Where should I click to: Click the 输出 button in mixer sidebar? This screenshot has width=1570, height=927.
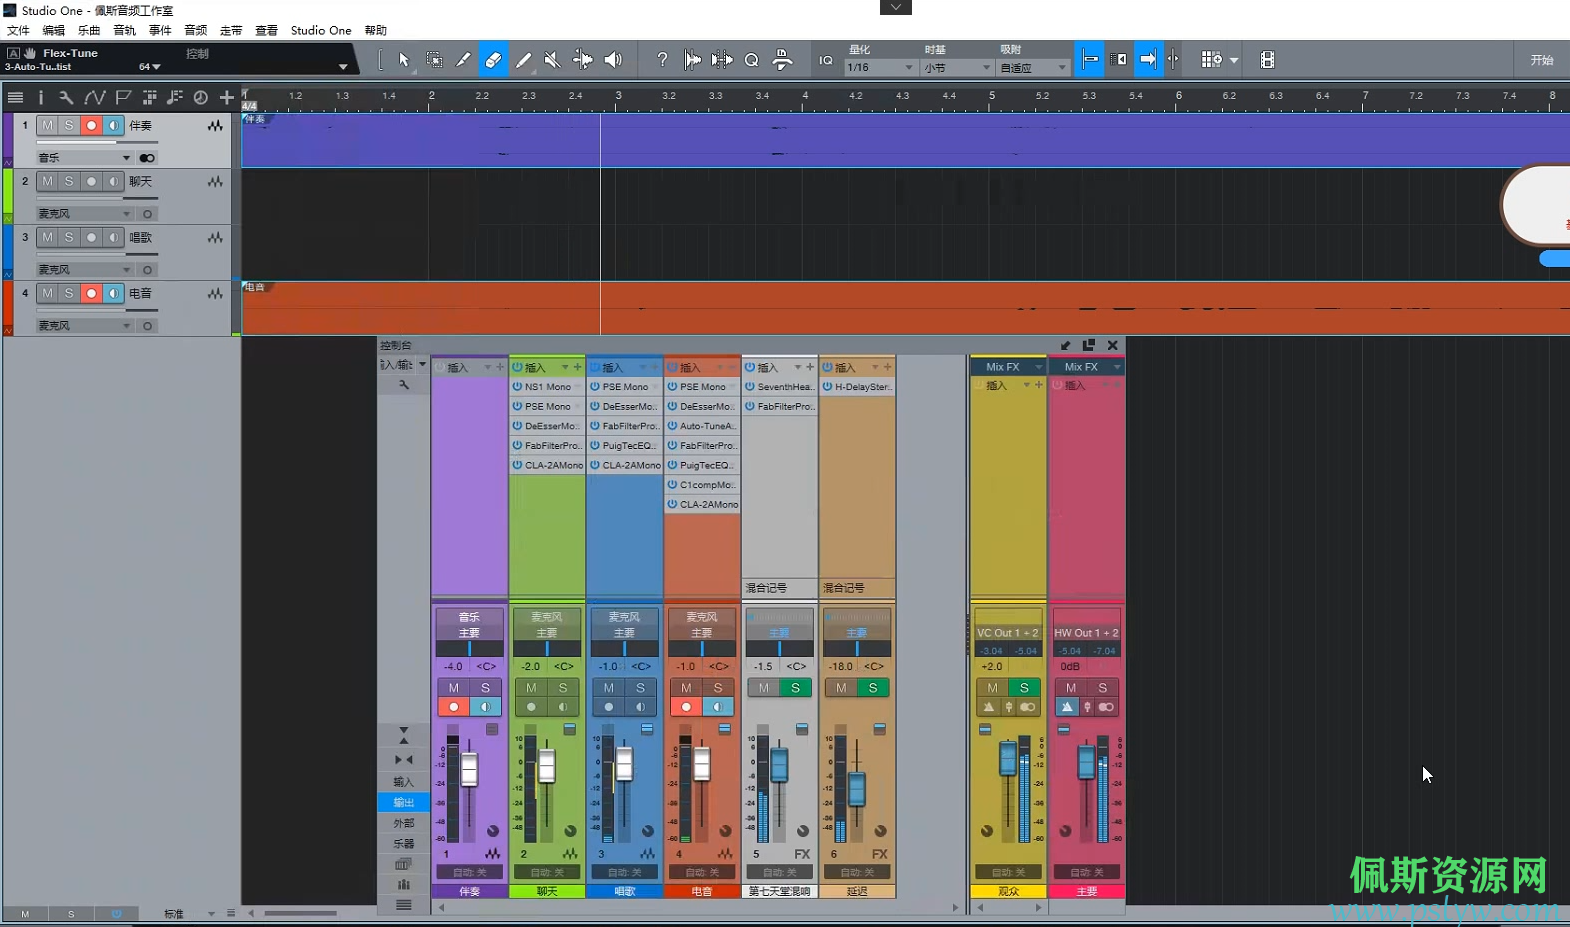point(403,802)
